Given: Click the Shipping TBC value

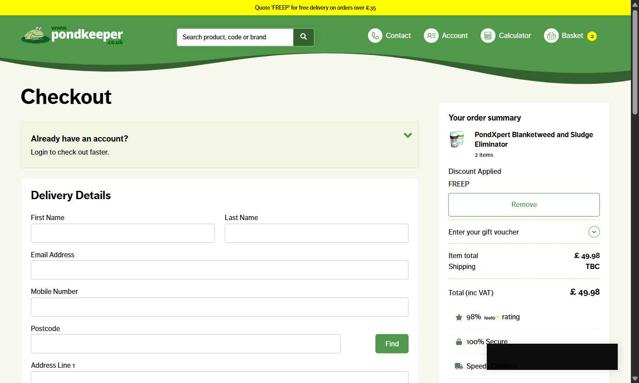Looking at the screenshot, I should click(593, 266).
